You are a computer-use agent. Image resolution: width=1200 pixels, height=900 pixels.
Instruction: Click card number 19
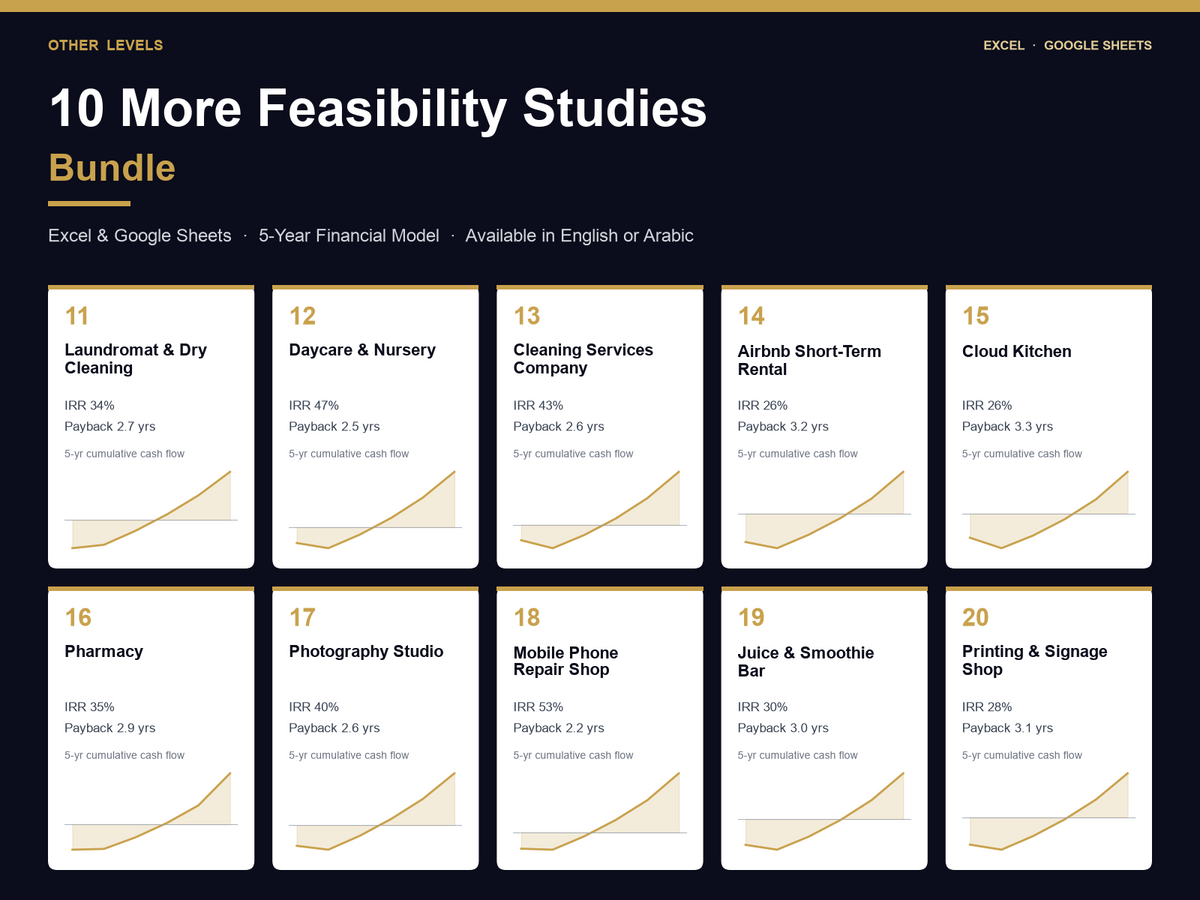tap(751, 617)
